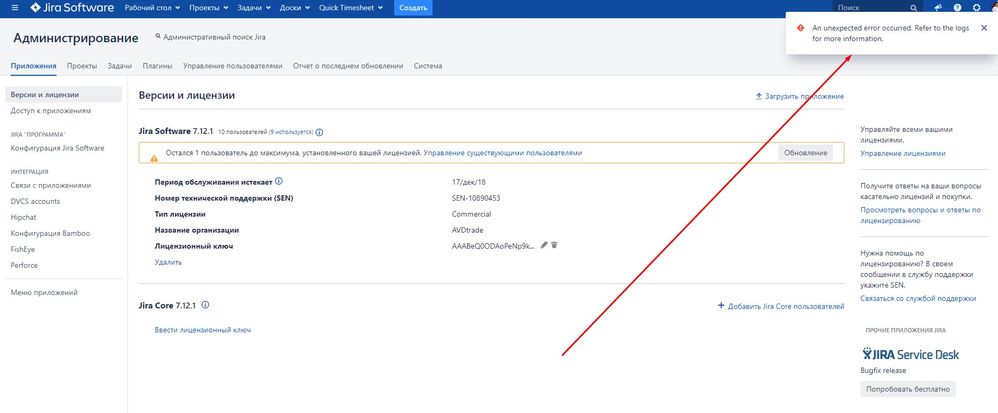Open the settings gear menu
The width and height of the screenshot is (998, 413).
click(x=976, y=8)
